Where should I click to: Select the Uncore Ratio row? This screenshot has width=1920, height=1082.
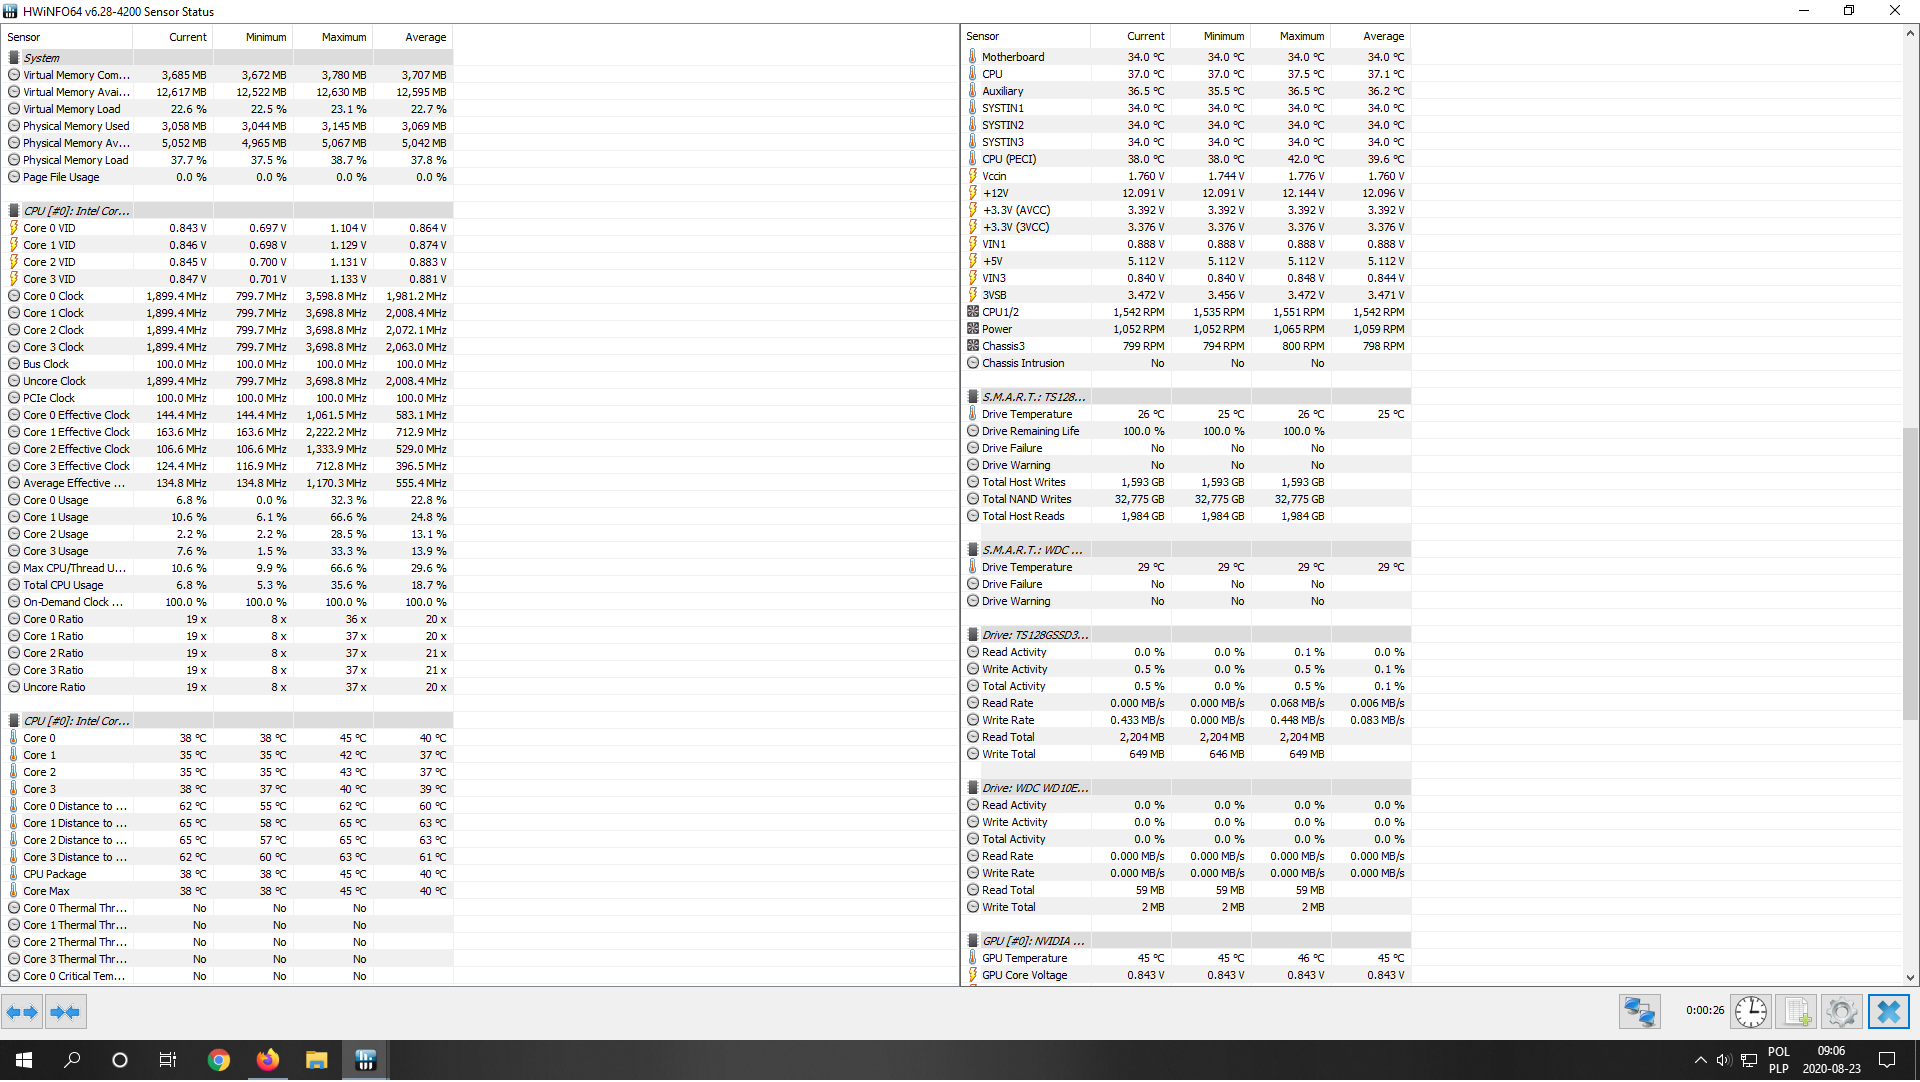(228, 687)
